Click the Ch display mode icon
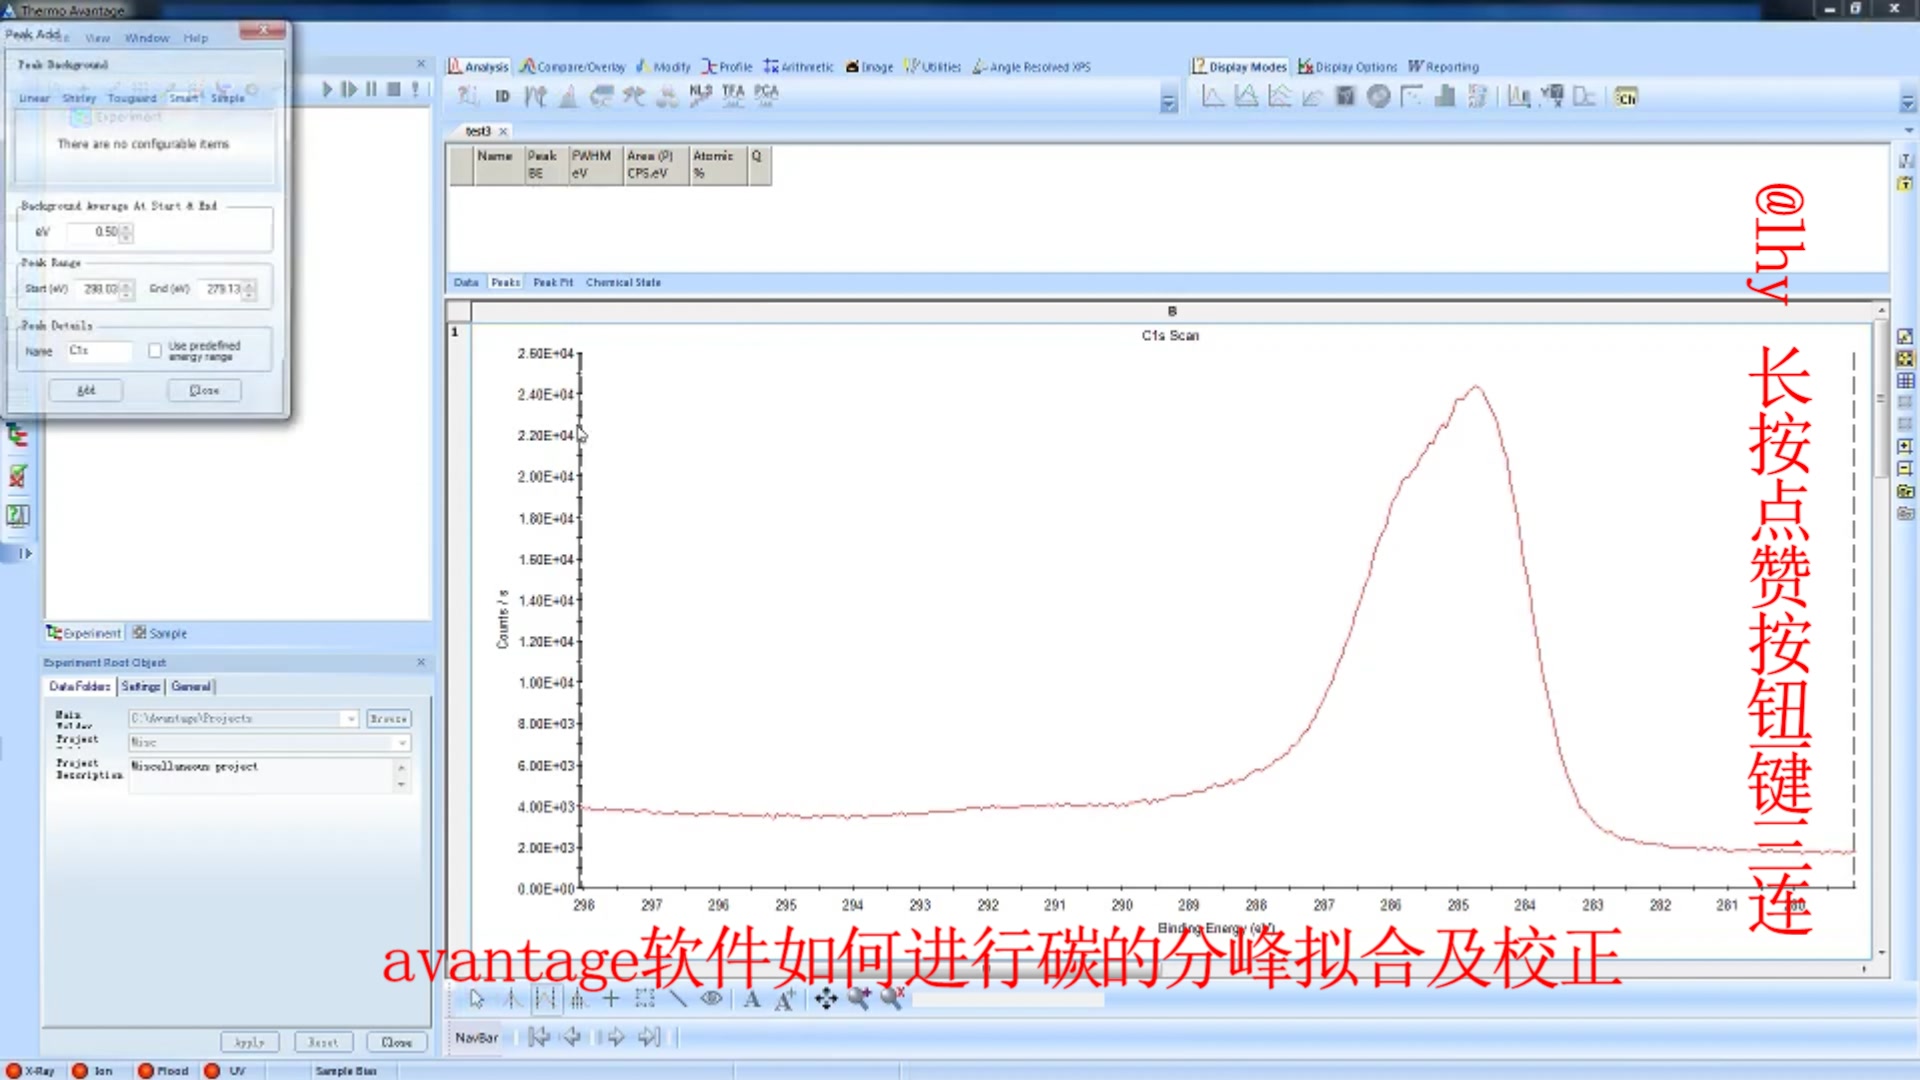1920x1080 pixels. click(x=1627, y=97)
